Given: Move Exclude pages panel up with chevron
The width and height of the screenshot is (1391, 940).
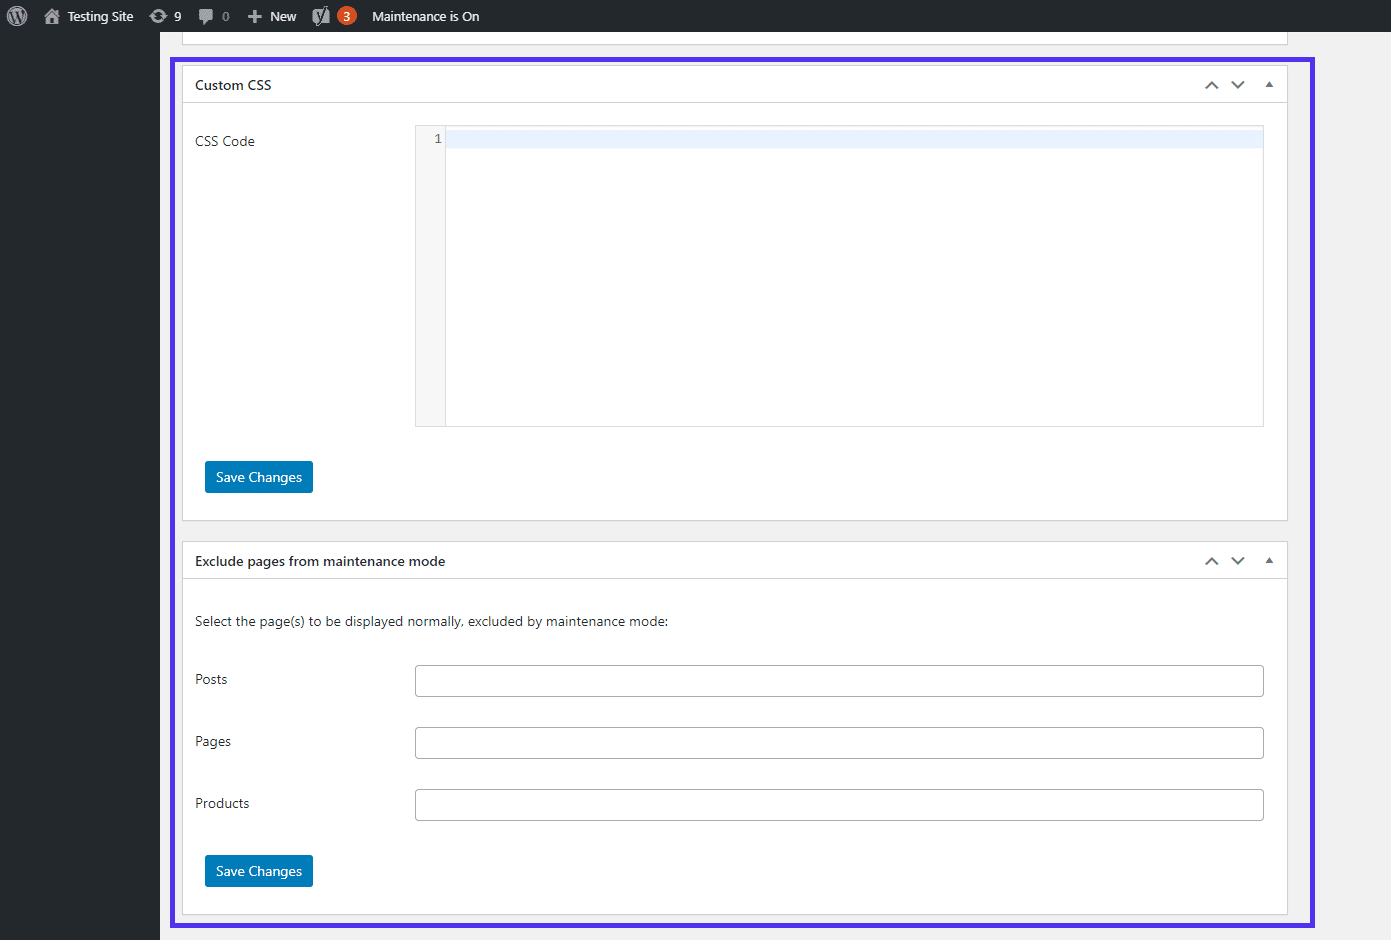Looking at the screenshot, I should point(1211,560).
